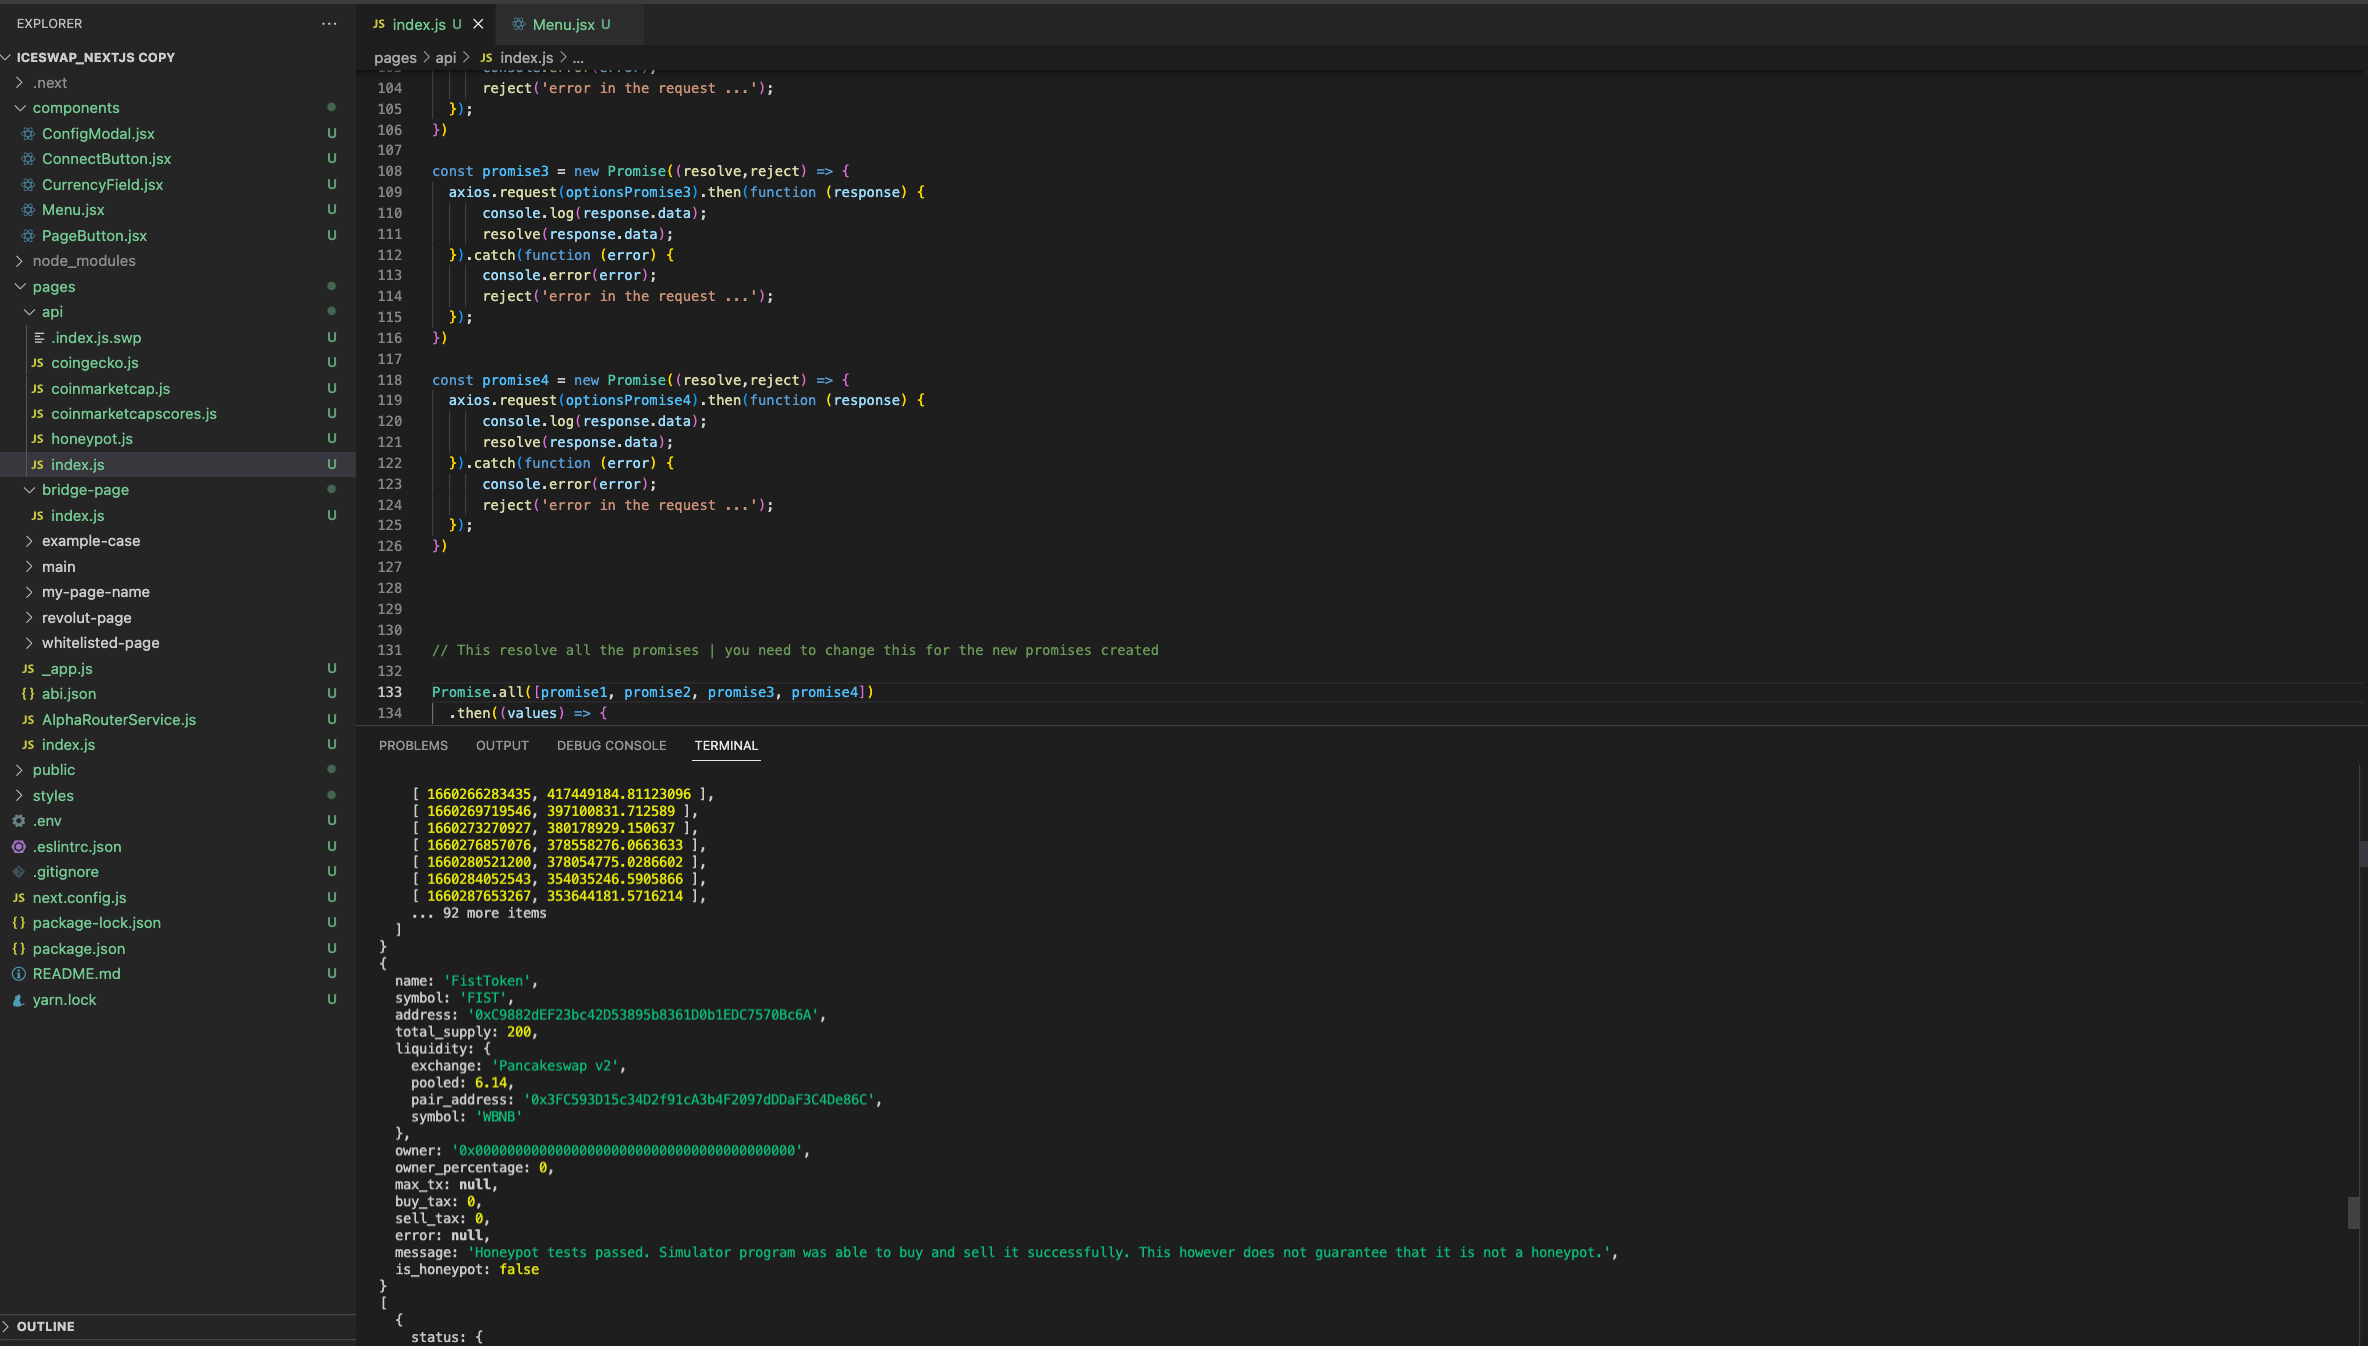The height and width of the screenshot is (1346, 2368).
Task: Click the Explorer more actions ellipsis icon
Action: pyautogui.click(x=329, y=23)
